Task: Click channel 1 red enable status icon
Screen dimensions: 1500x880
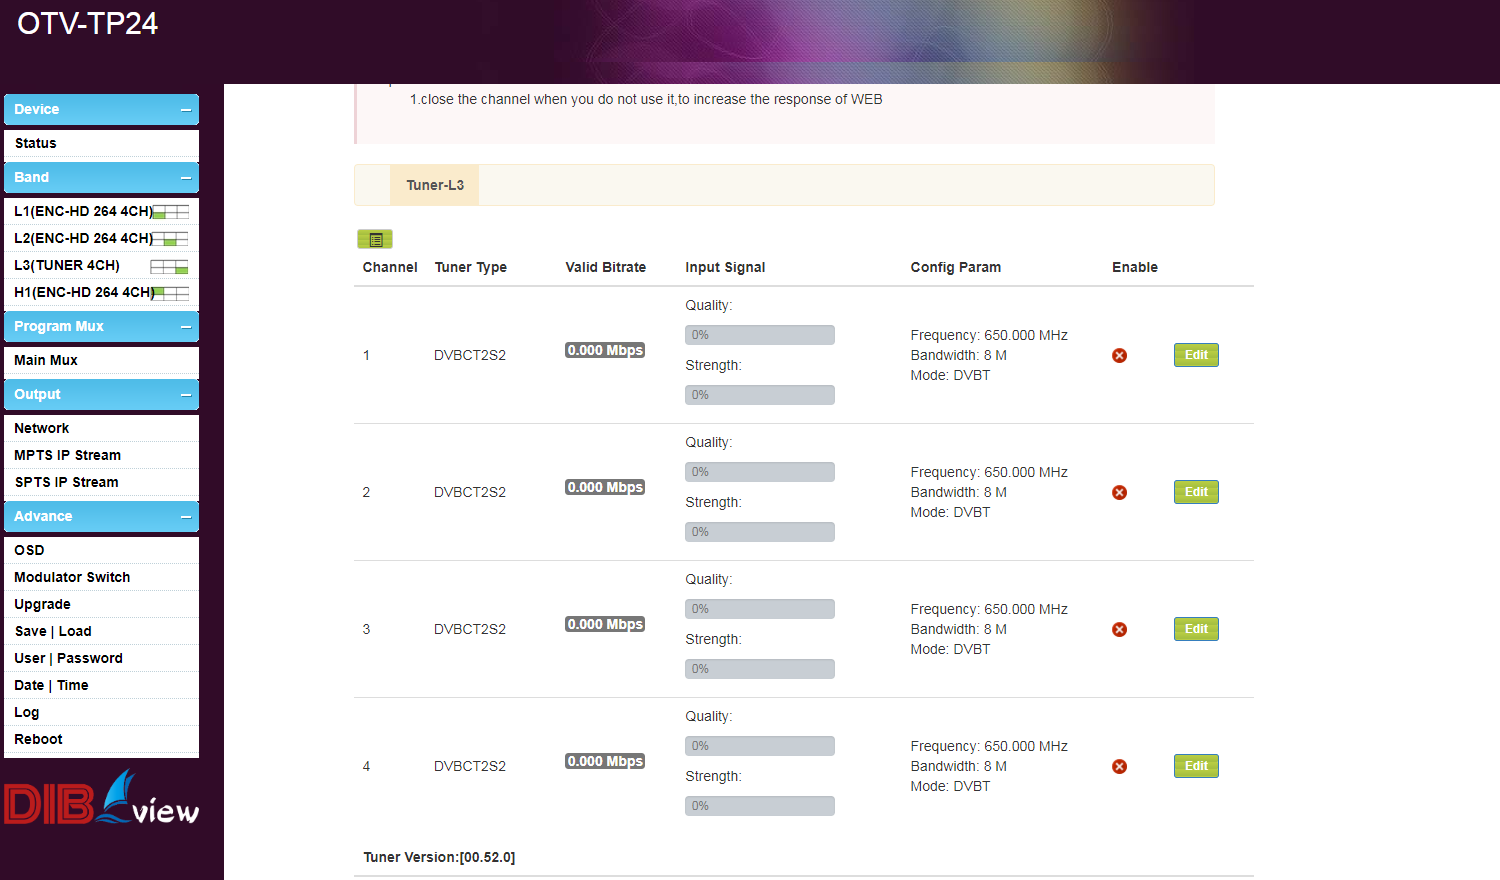Action: coord(1119,356)
